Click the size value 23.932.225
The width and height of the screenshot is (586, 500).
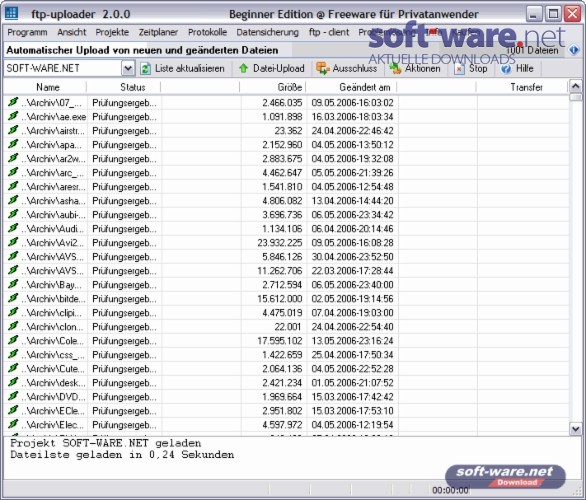click(x=280, y=243)
